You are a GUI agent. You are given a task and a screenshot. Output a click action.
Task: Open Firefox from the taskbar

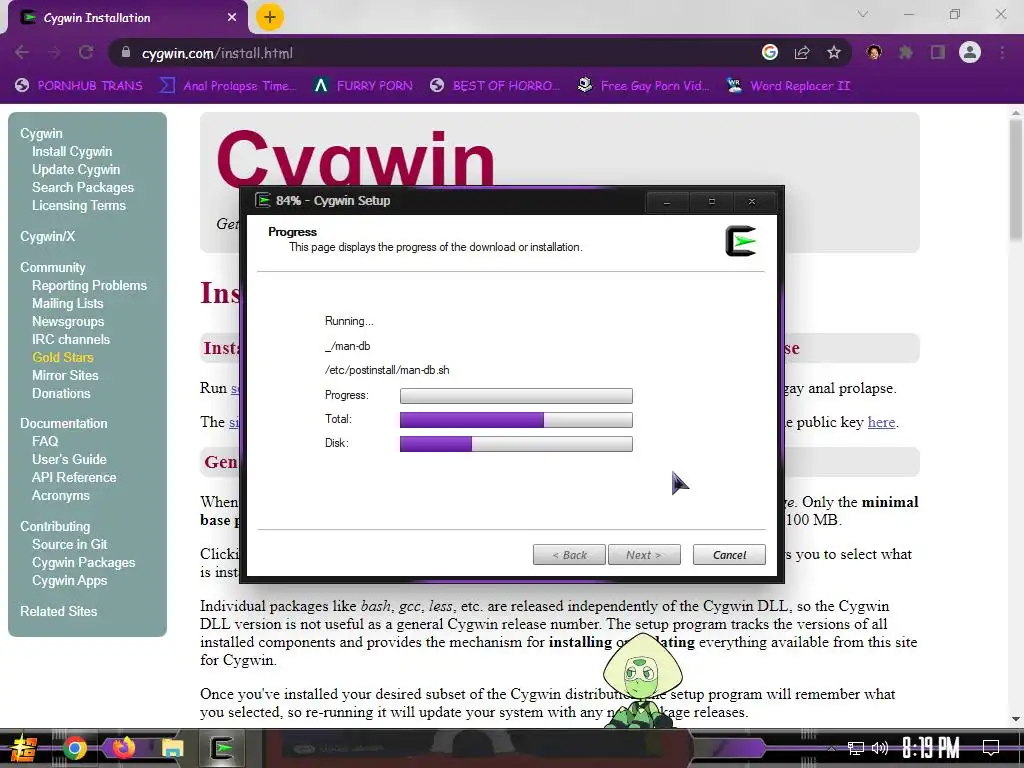pos(123,748)
